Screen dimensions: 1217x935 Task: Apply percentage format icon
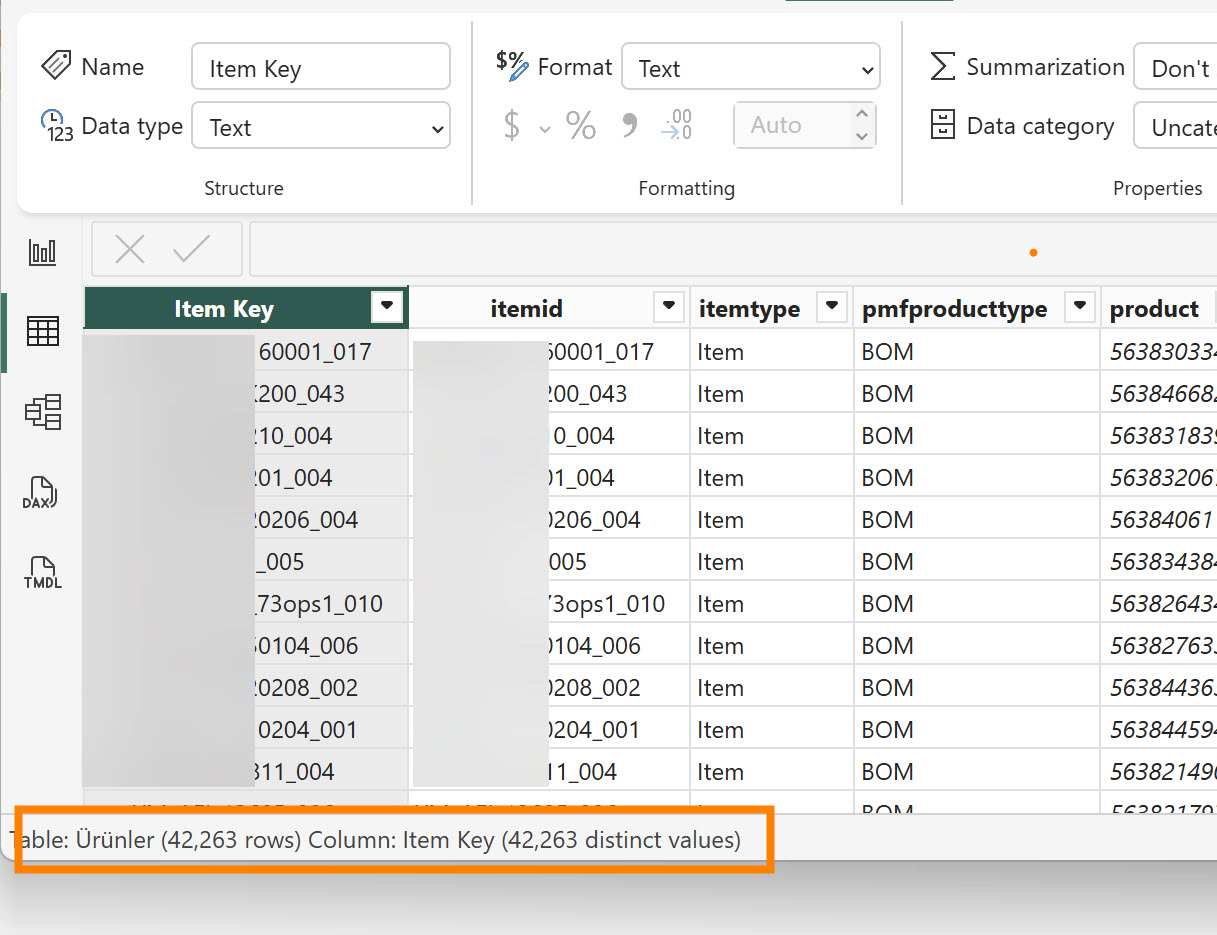(581, 126)
